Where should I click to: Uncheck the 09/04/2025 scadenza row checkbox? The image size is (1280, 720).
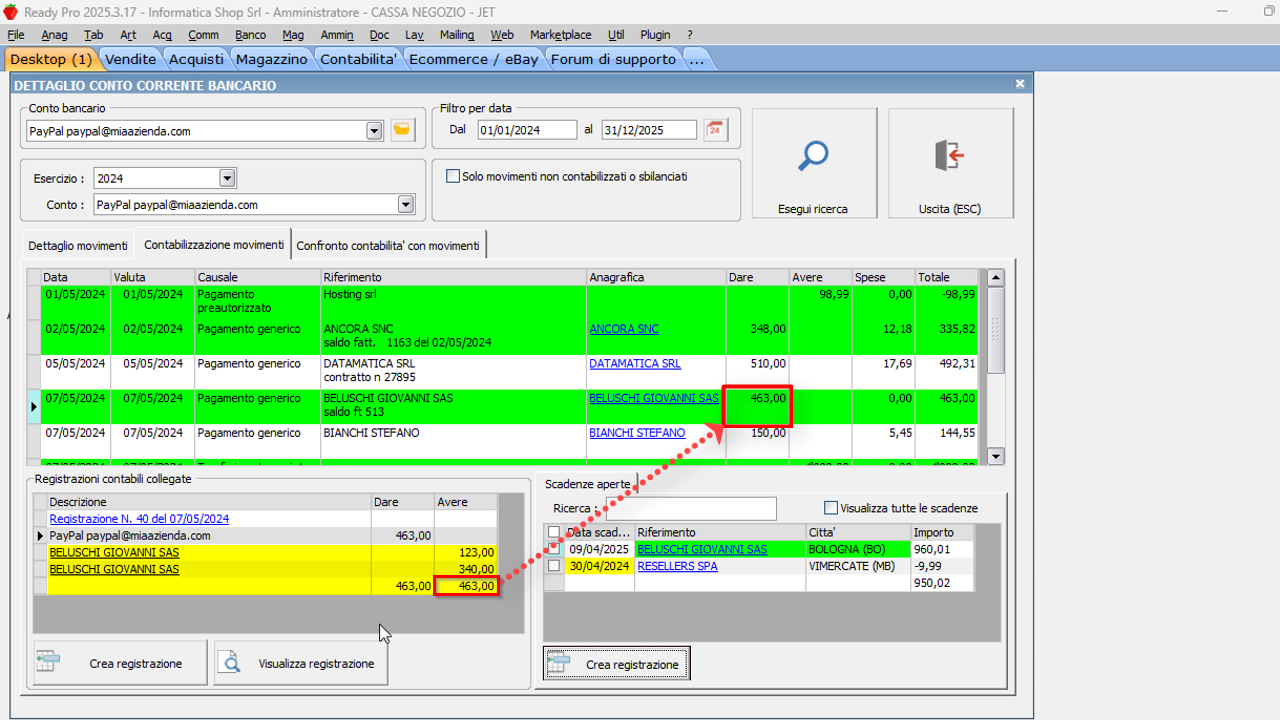554,548
